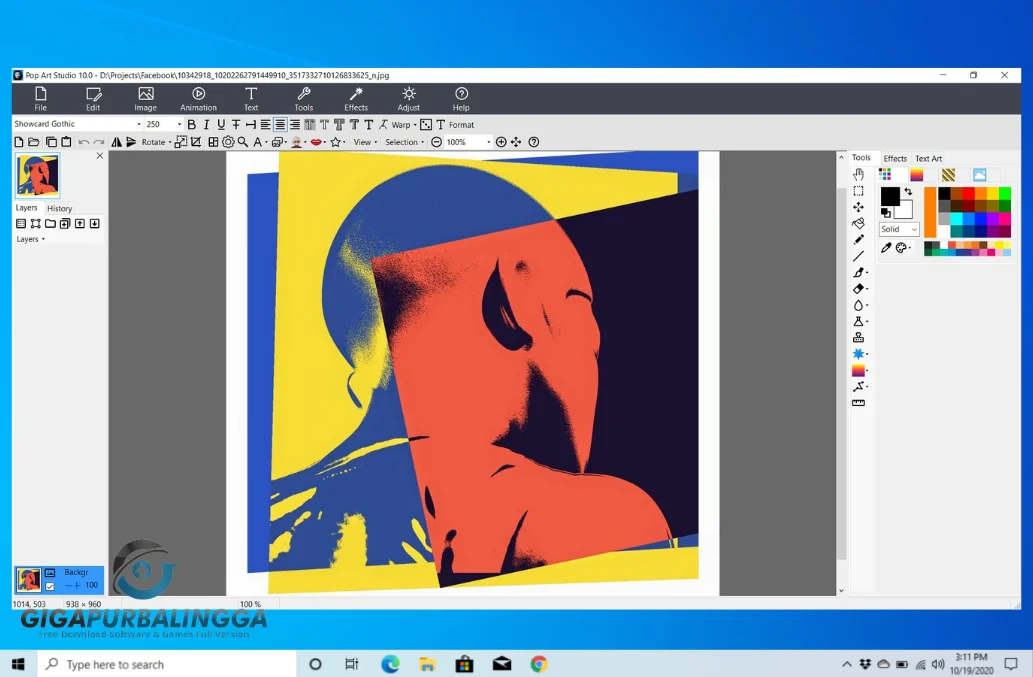Image resolution: width=1033 pixels, height=677 pixels.
Task: Click the Paste clipboard icon
Action: point(66,142)
